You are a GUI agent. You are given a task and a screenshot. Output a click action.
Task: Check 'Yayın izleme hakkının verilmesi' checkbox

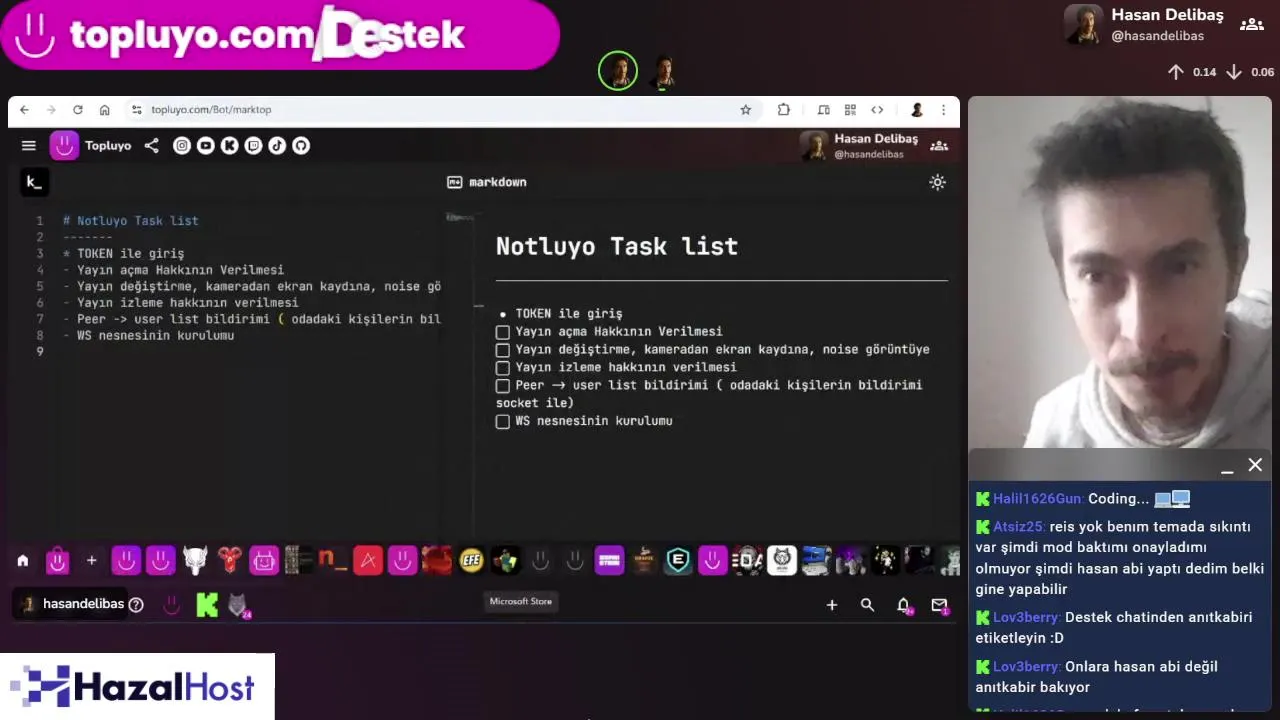click(x=503, y=368)
